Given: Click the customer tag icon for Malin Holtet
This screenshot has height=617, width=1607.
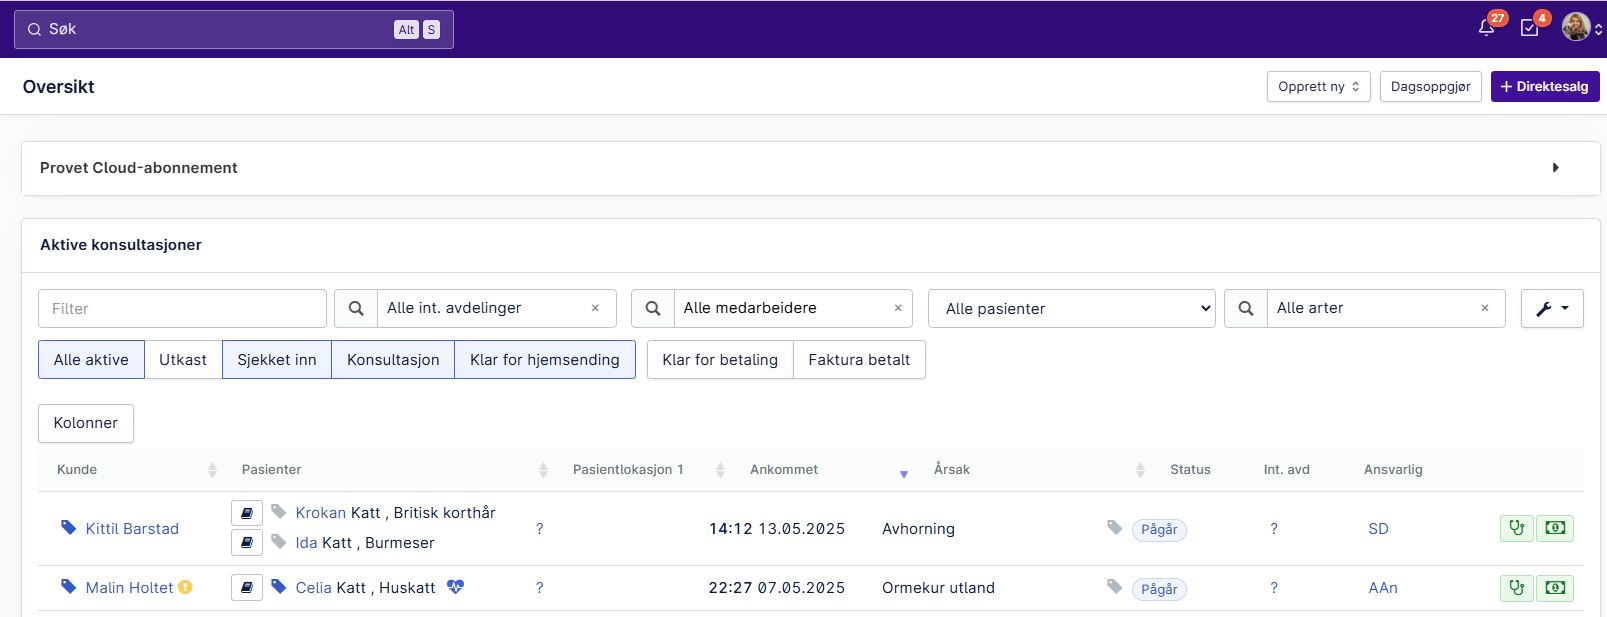Looking at the screenshot, I should (68, 586).
